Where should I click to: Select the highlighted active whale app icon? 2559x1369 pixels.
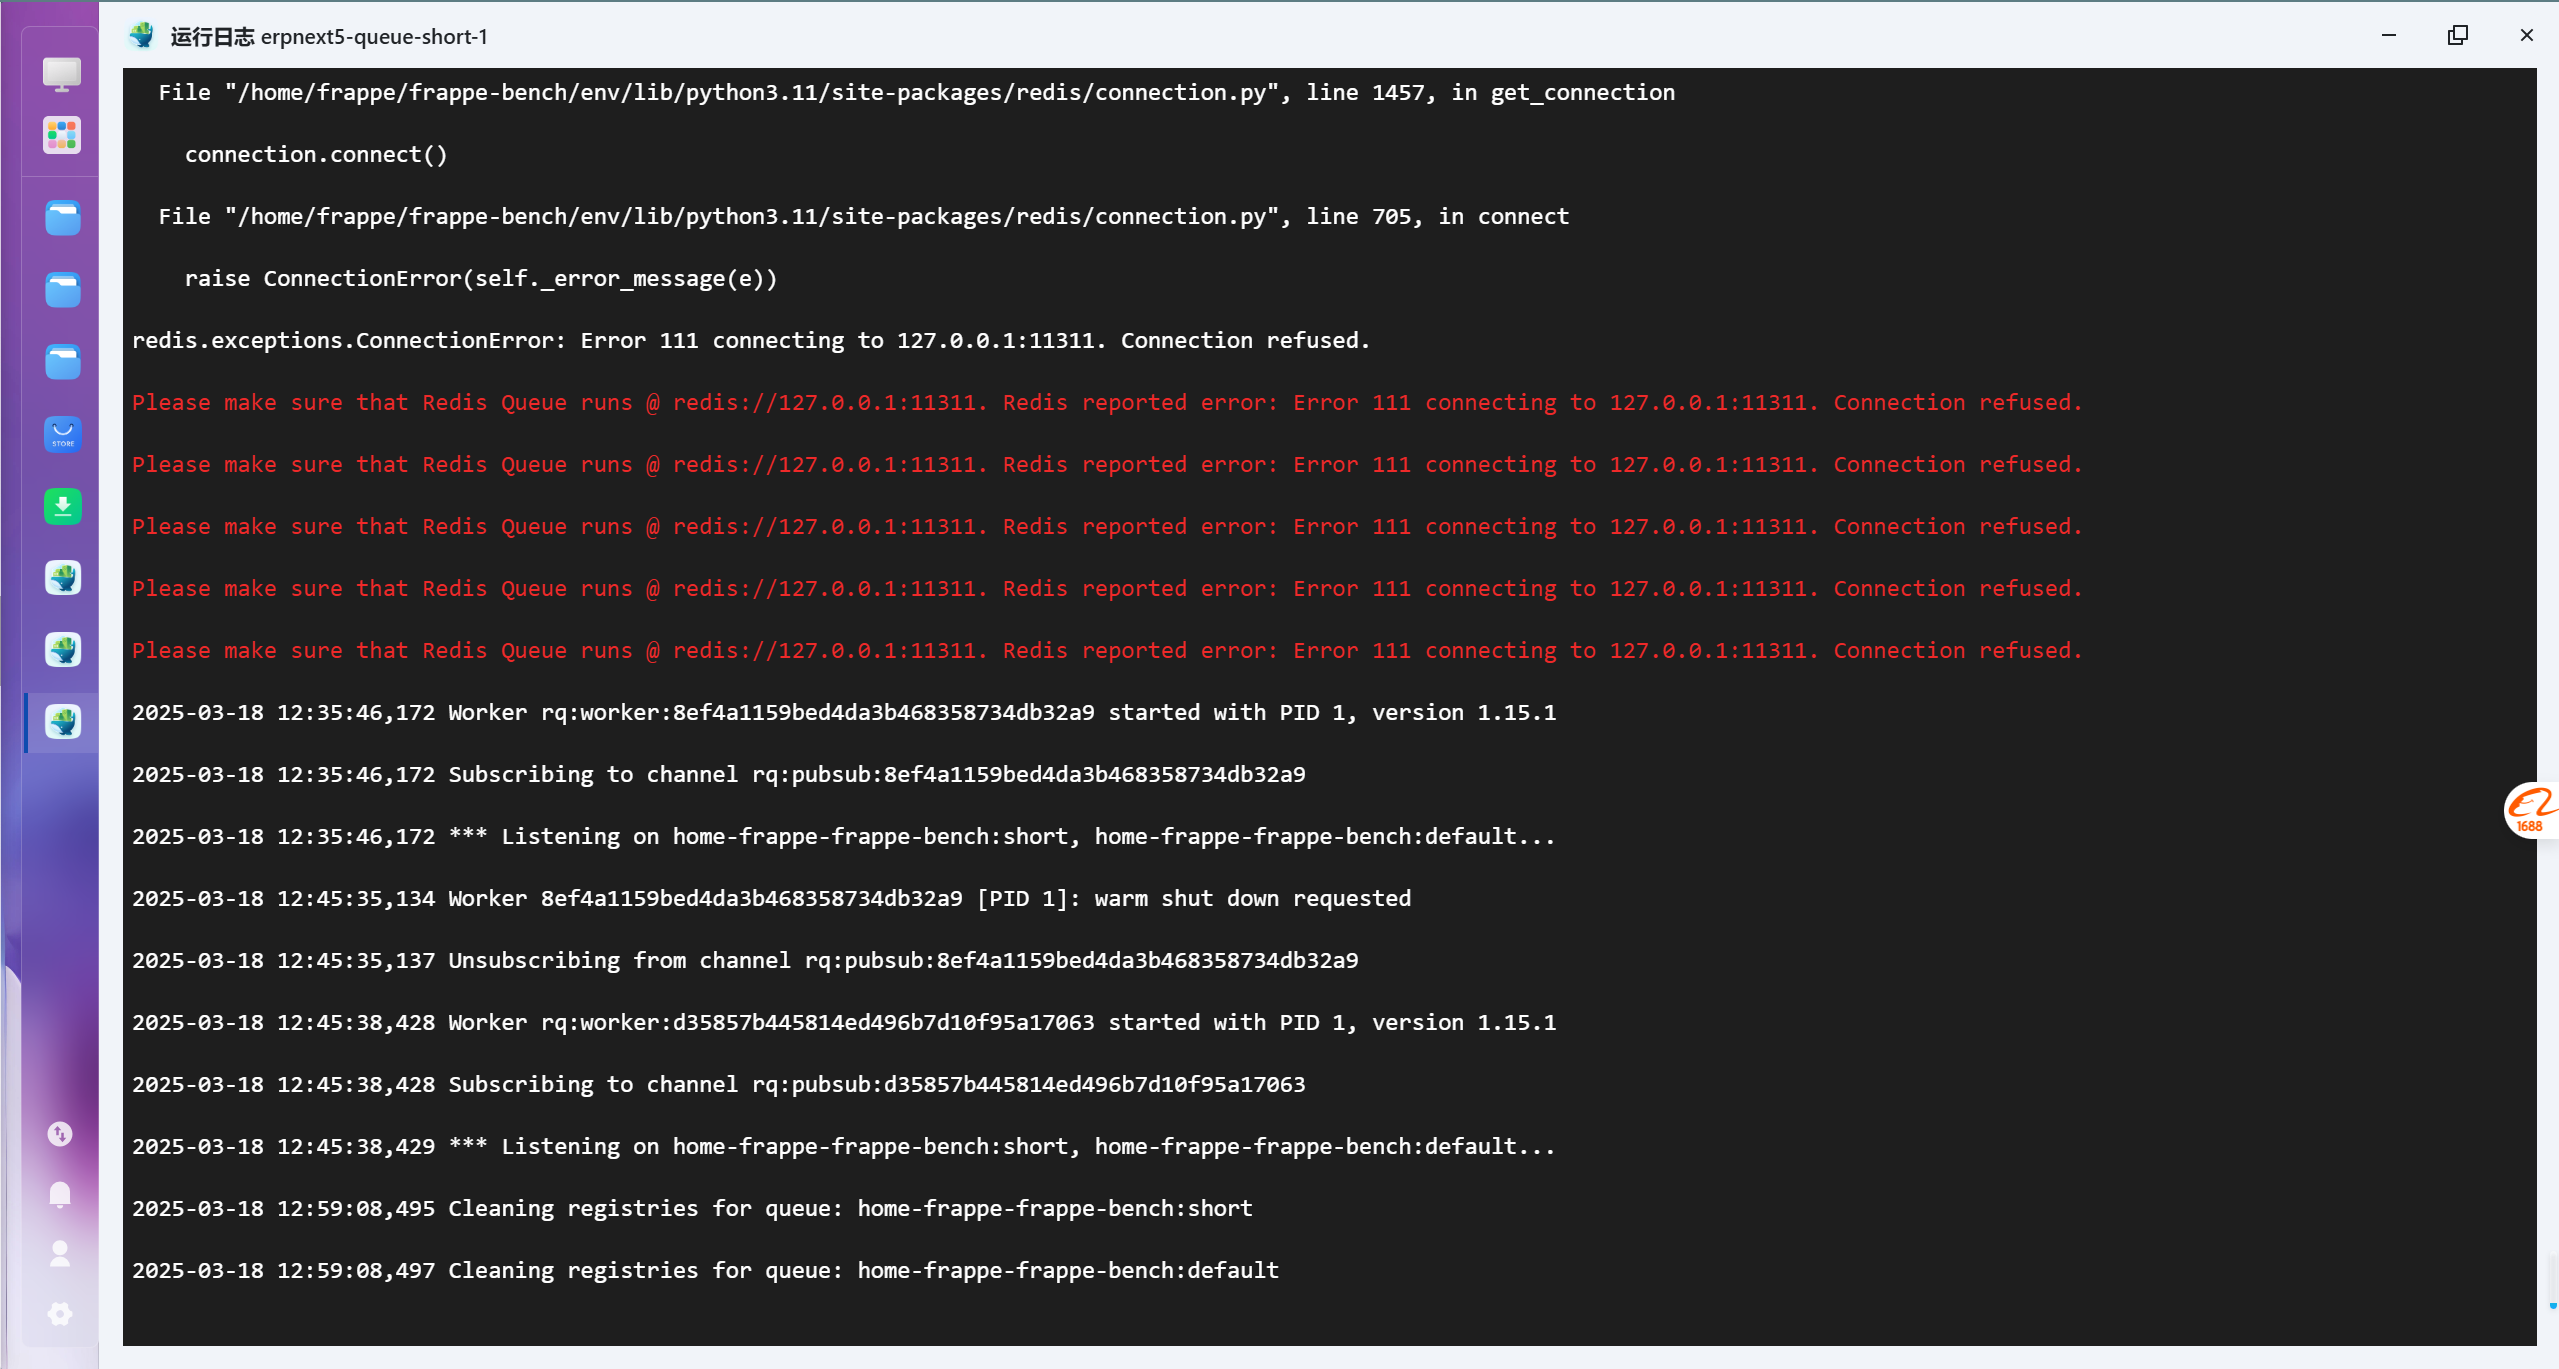[63, 722]
